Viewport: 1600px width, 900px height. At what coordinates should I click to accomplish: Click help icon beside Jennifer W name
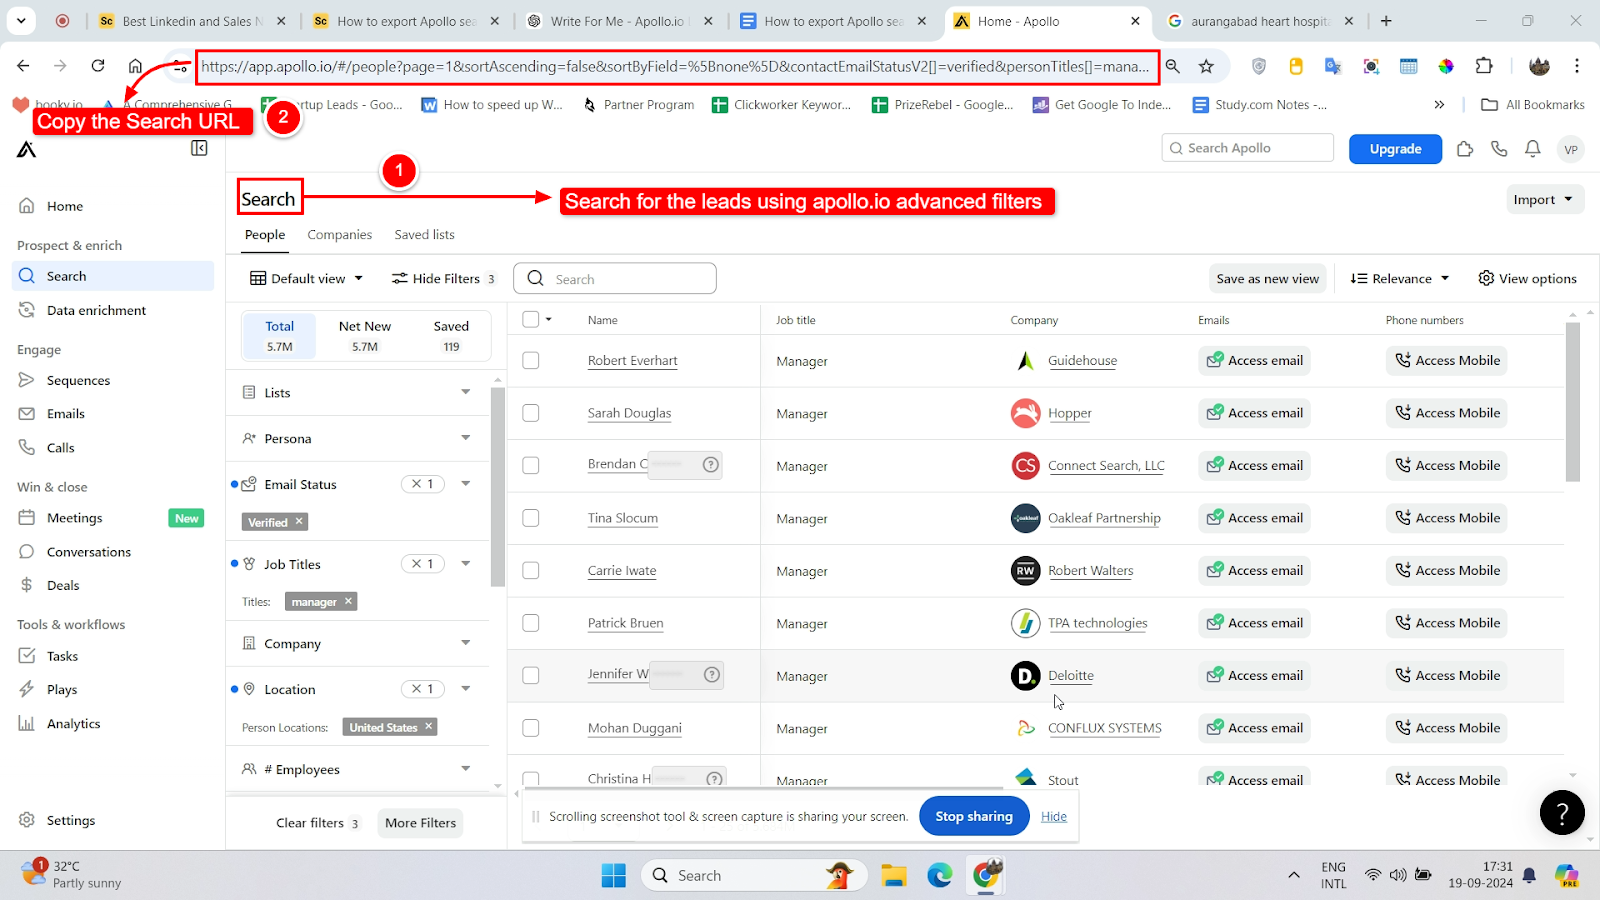712,675
